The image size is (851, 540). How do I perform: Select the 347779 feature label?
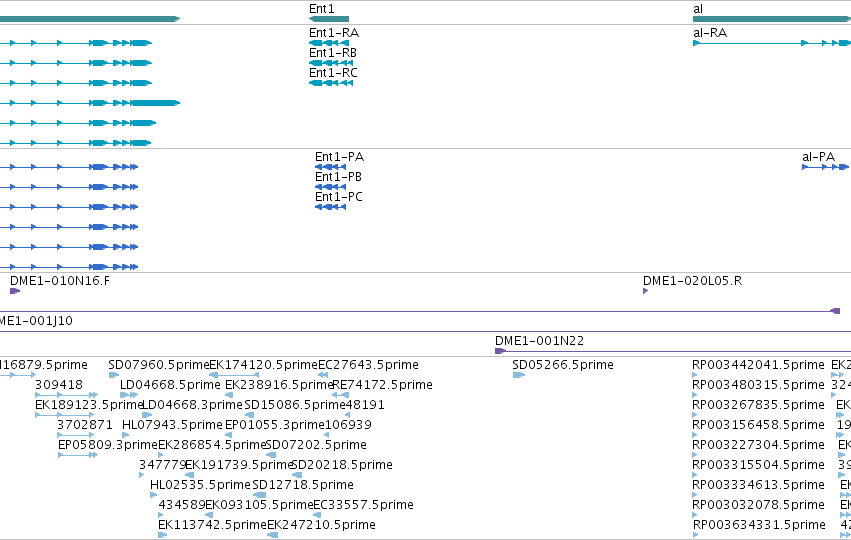163,465
